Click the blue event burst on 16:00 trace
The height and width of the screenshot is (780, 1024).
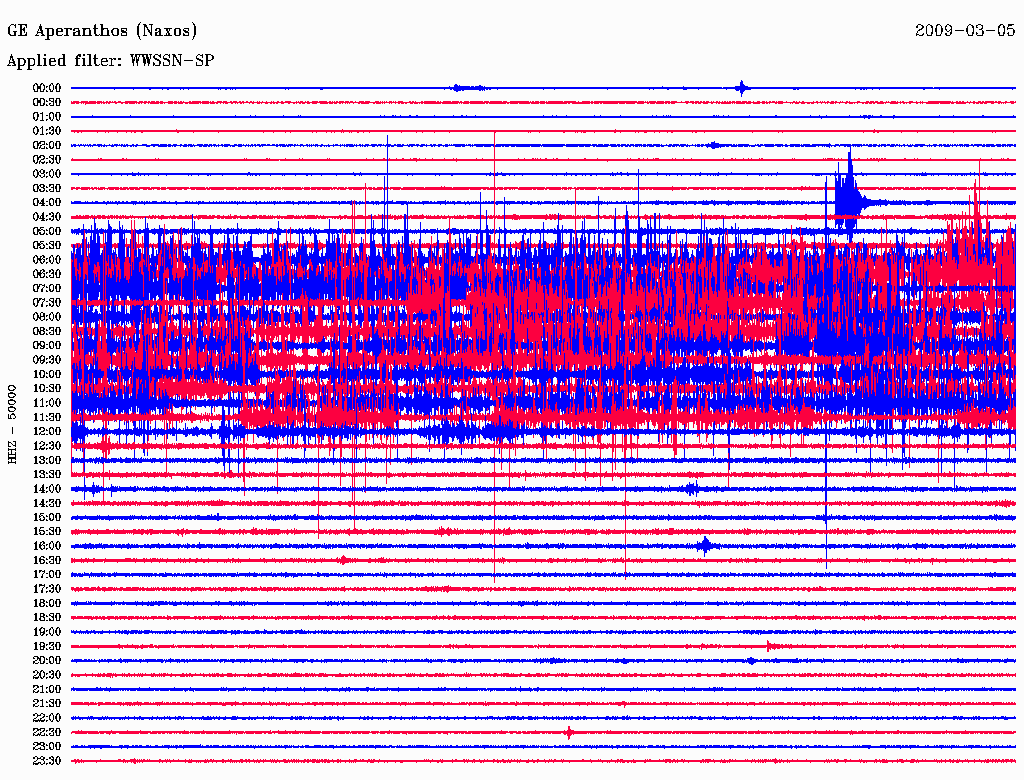705,545
